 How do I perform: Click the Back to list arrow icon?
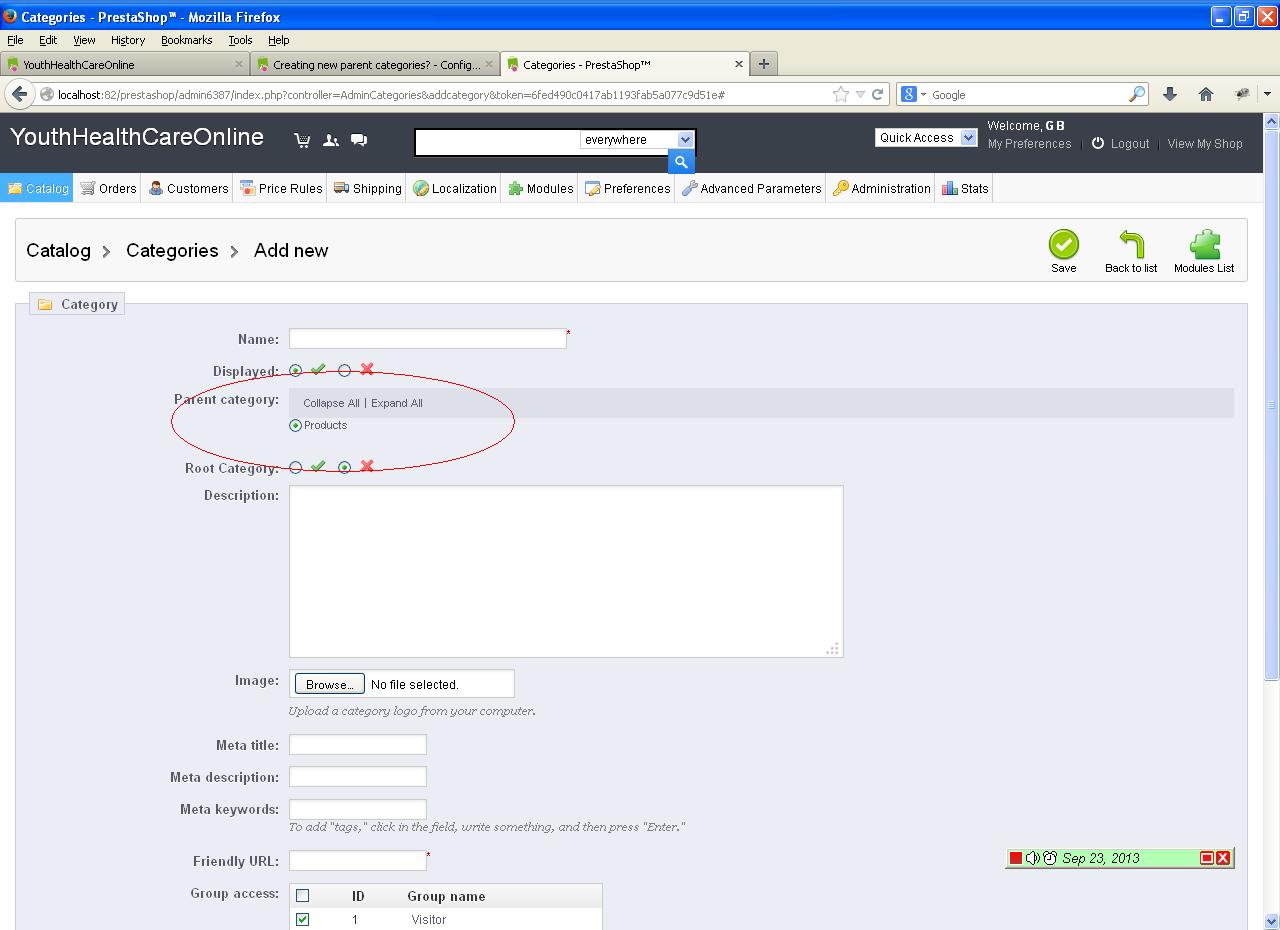pyautogui.click(x=1131, y=244)
